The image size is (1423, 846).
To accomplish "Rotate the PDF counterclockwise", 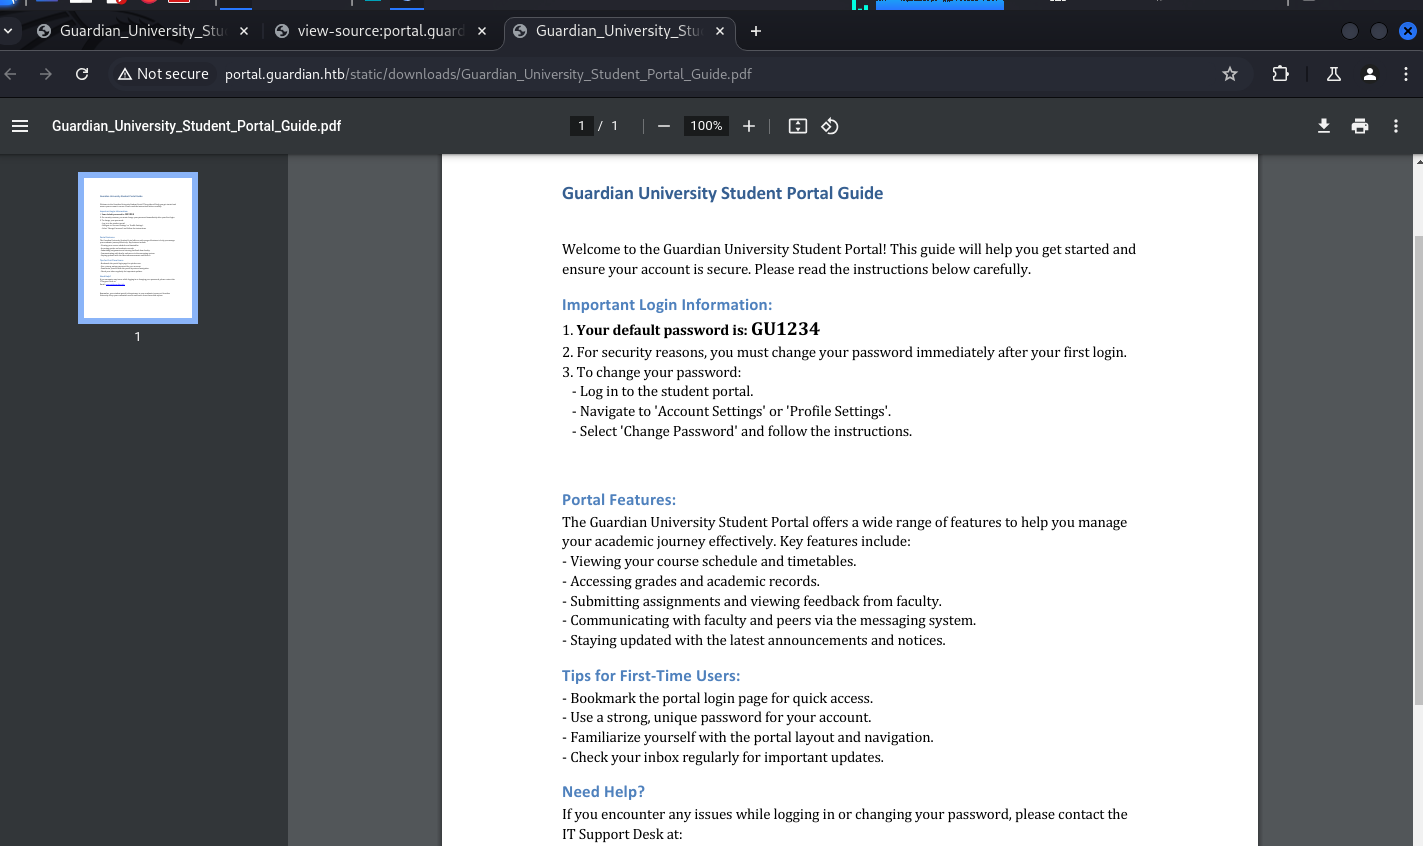I will pos(830,126).
